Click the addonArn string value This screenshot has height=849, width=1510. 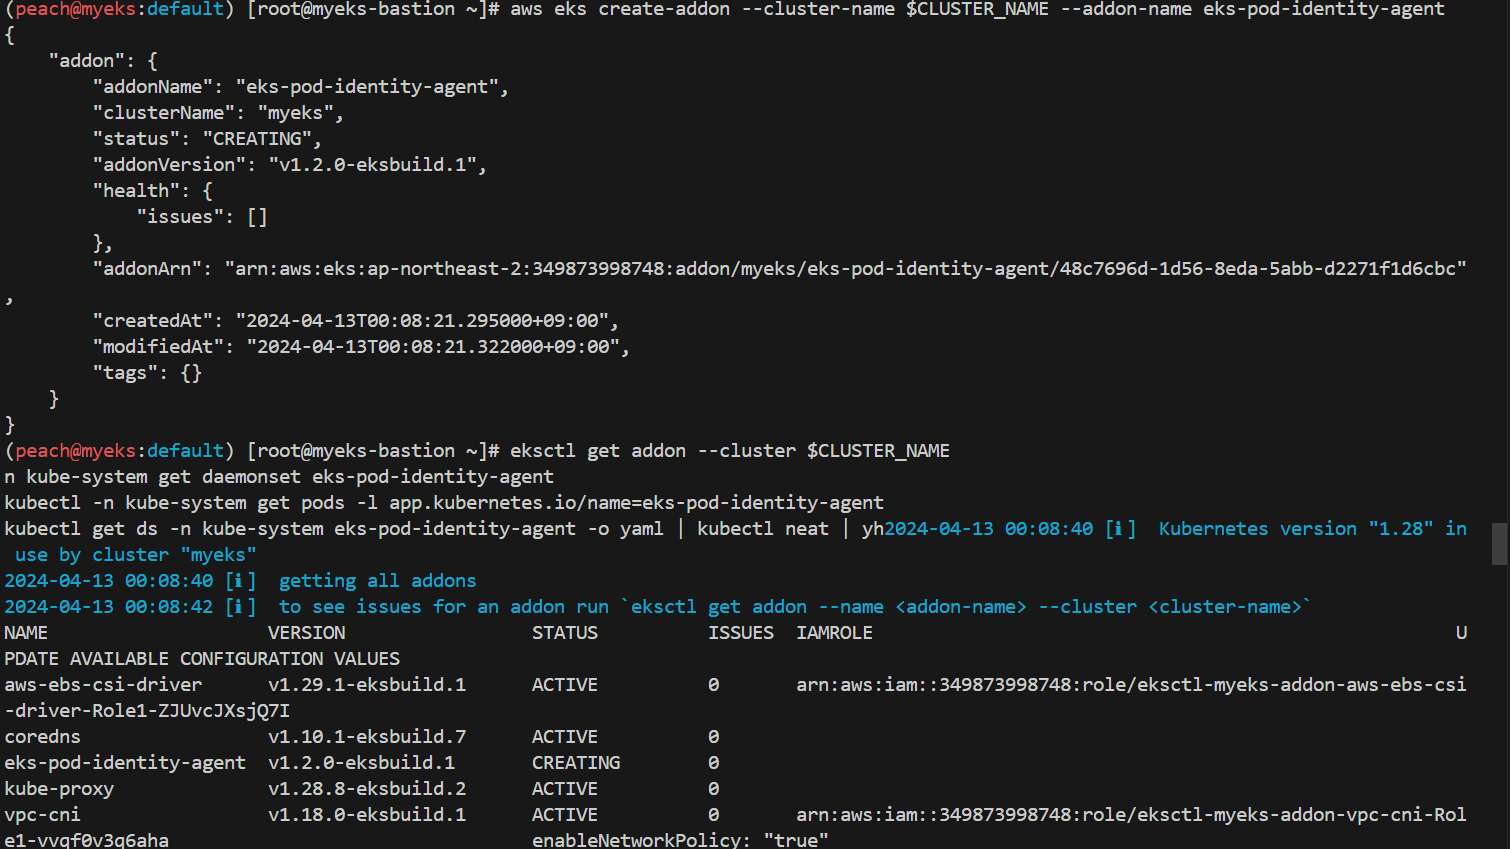pyautogui.click(x=845, y=269)
